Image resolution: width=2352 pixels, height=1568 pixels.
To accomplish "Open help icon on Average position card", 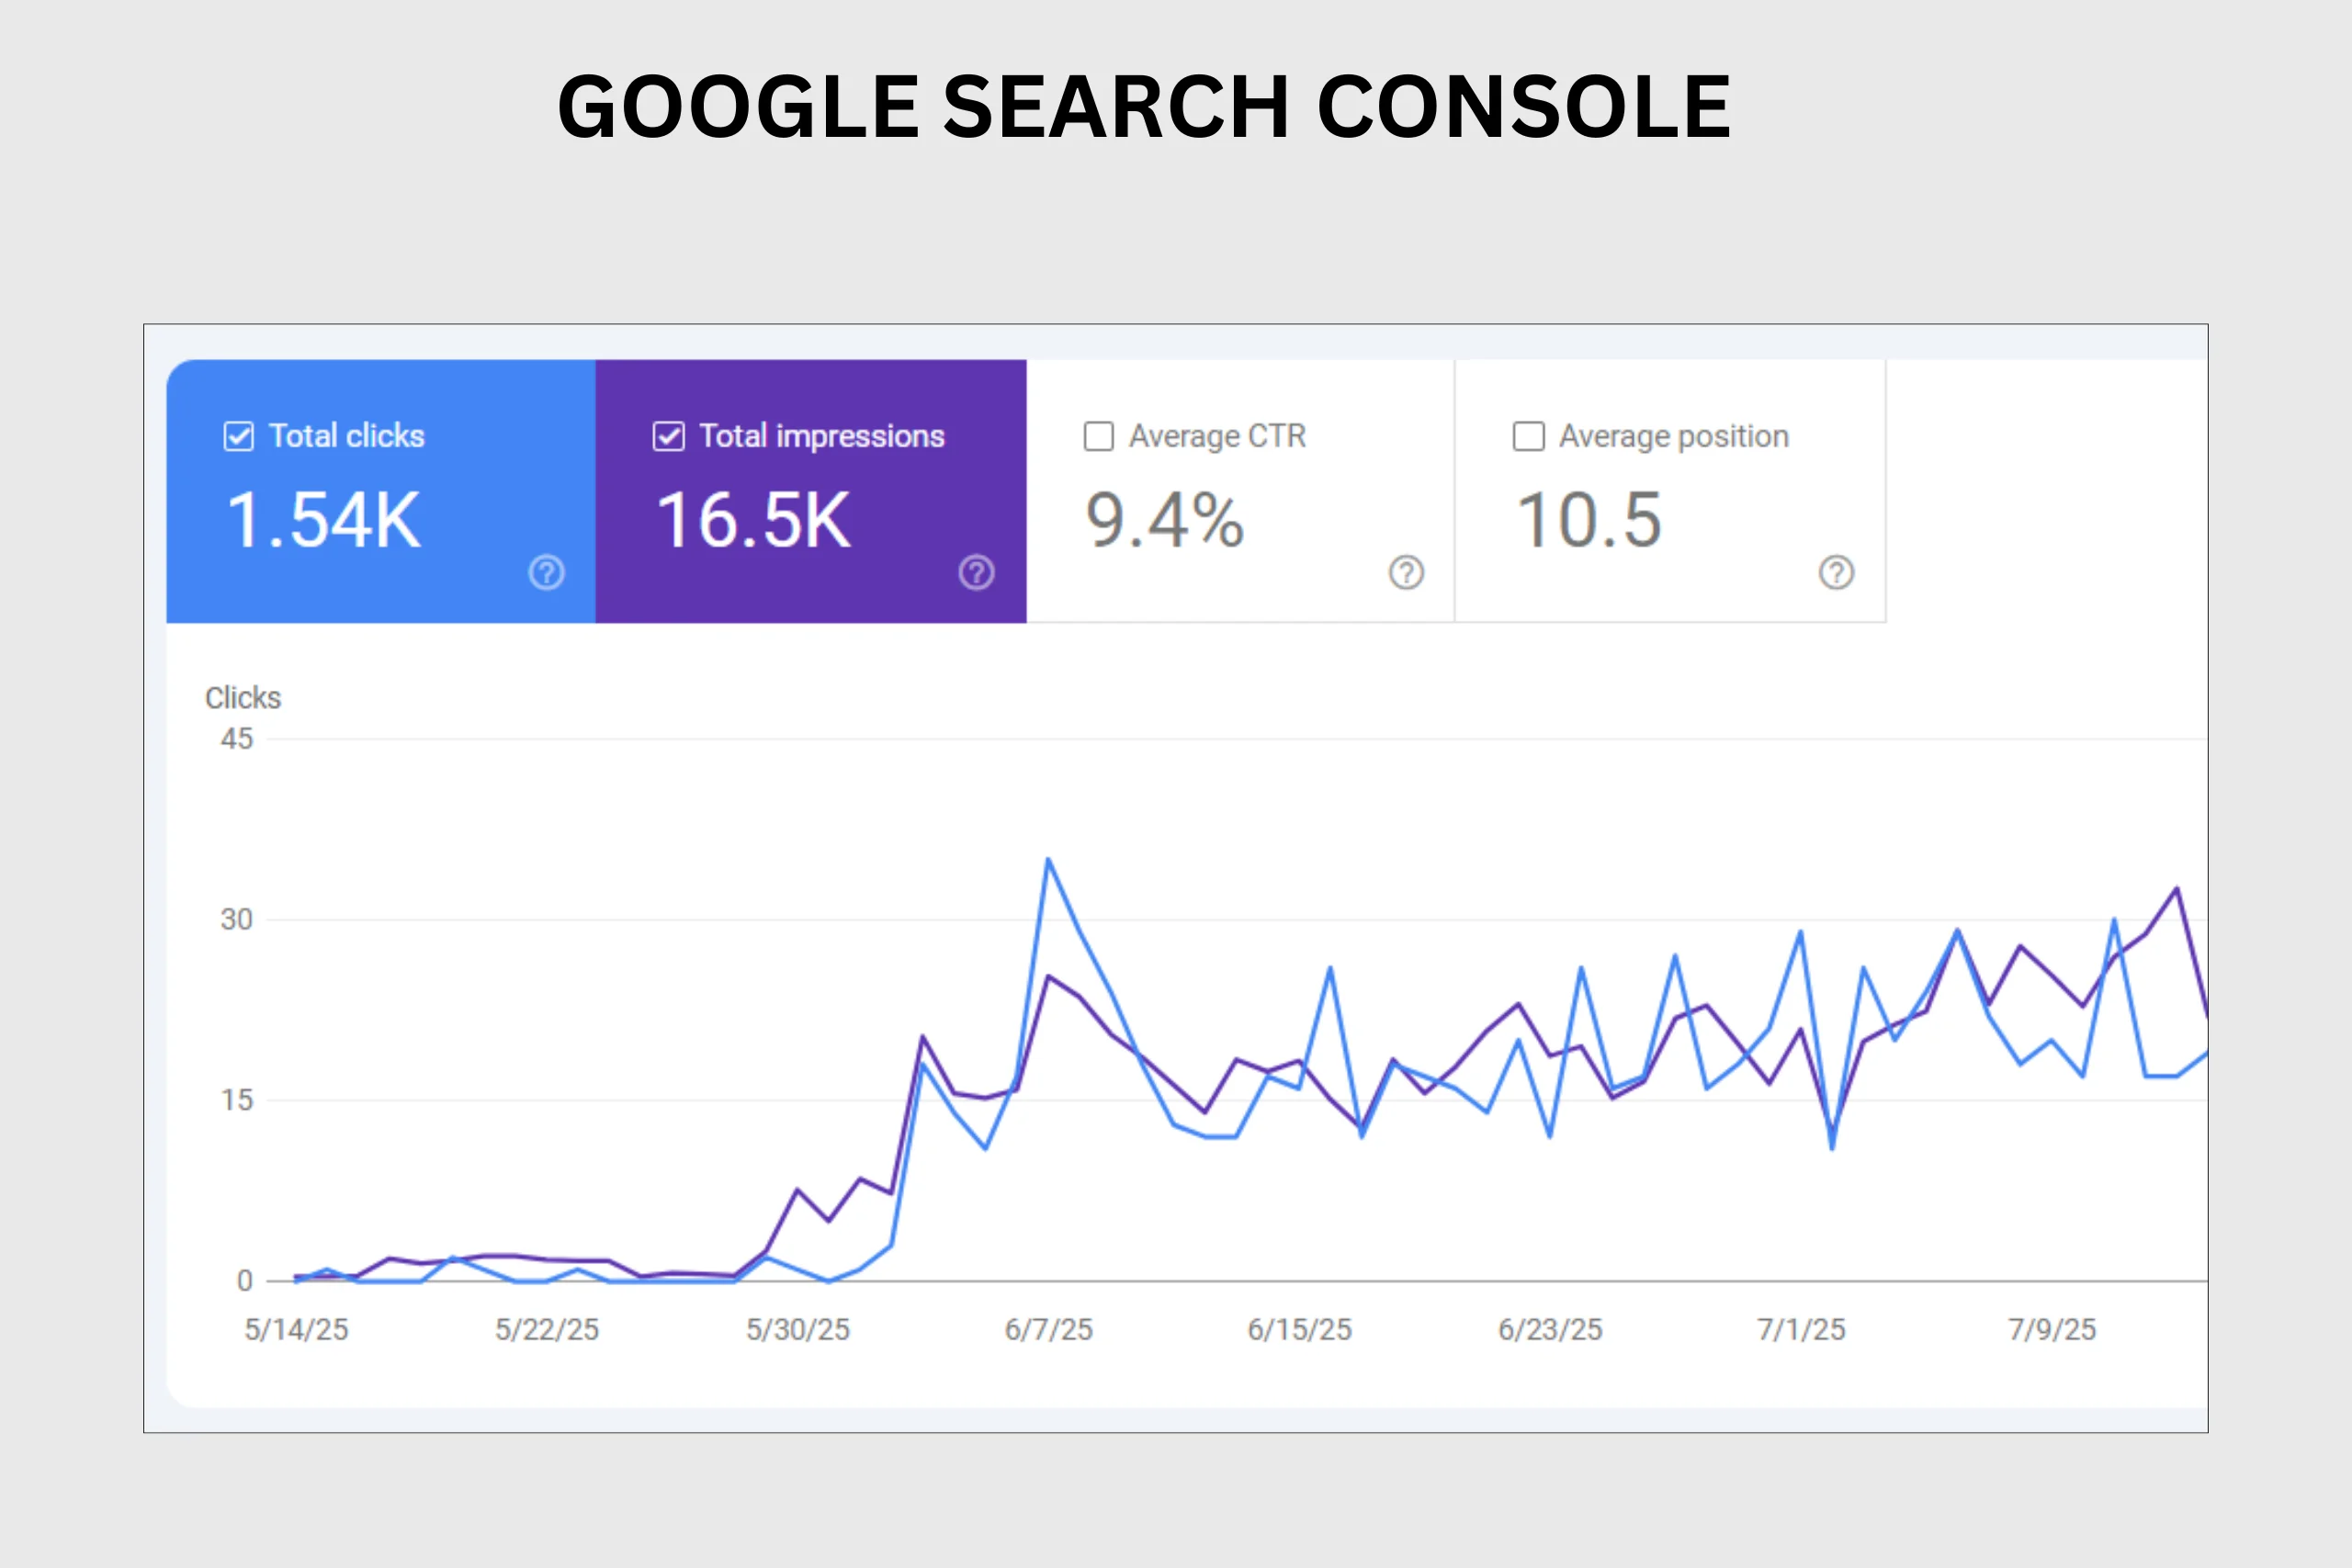I will pyautogui.click(x=1836, y=573).
